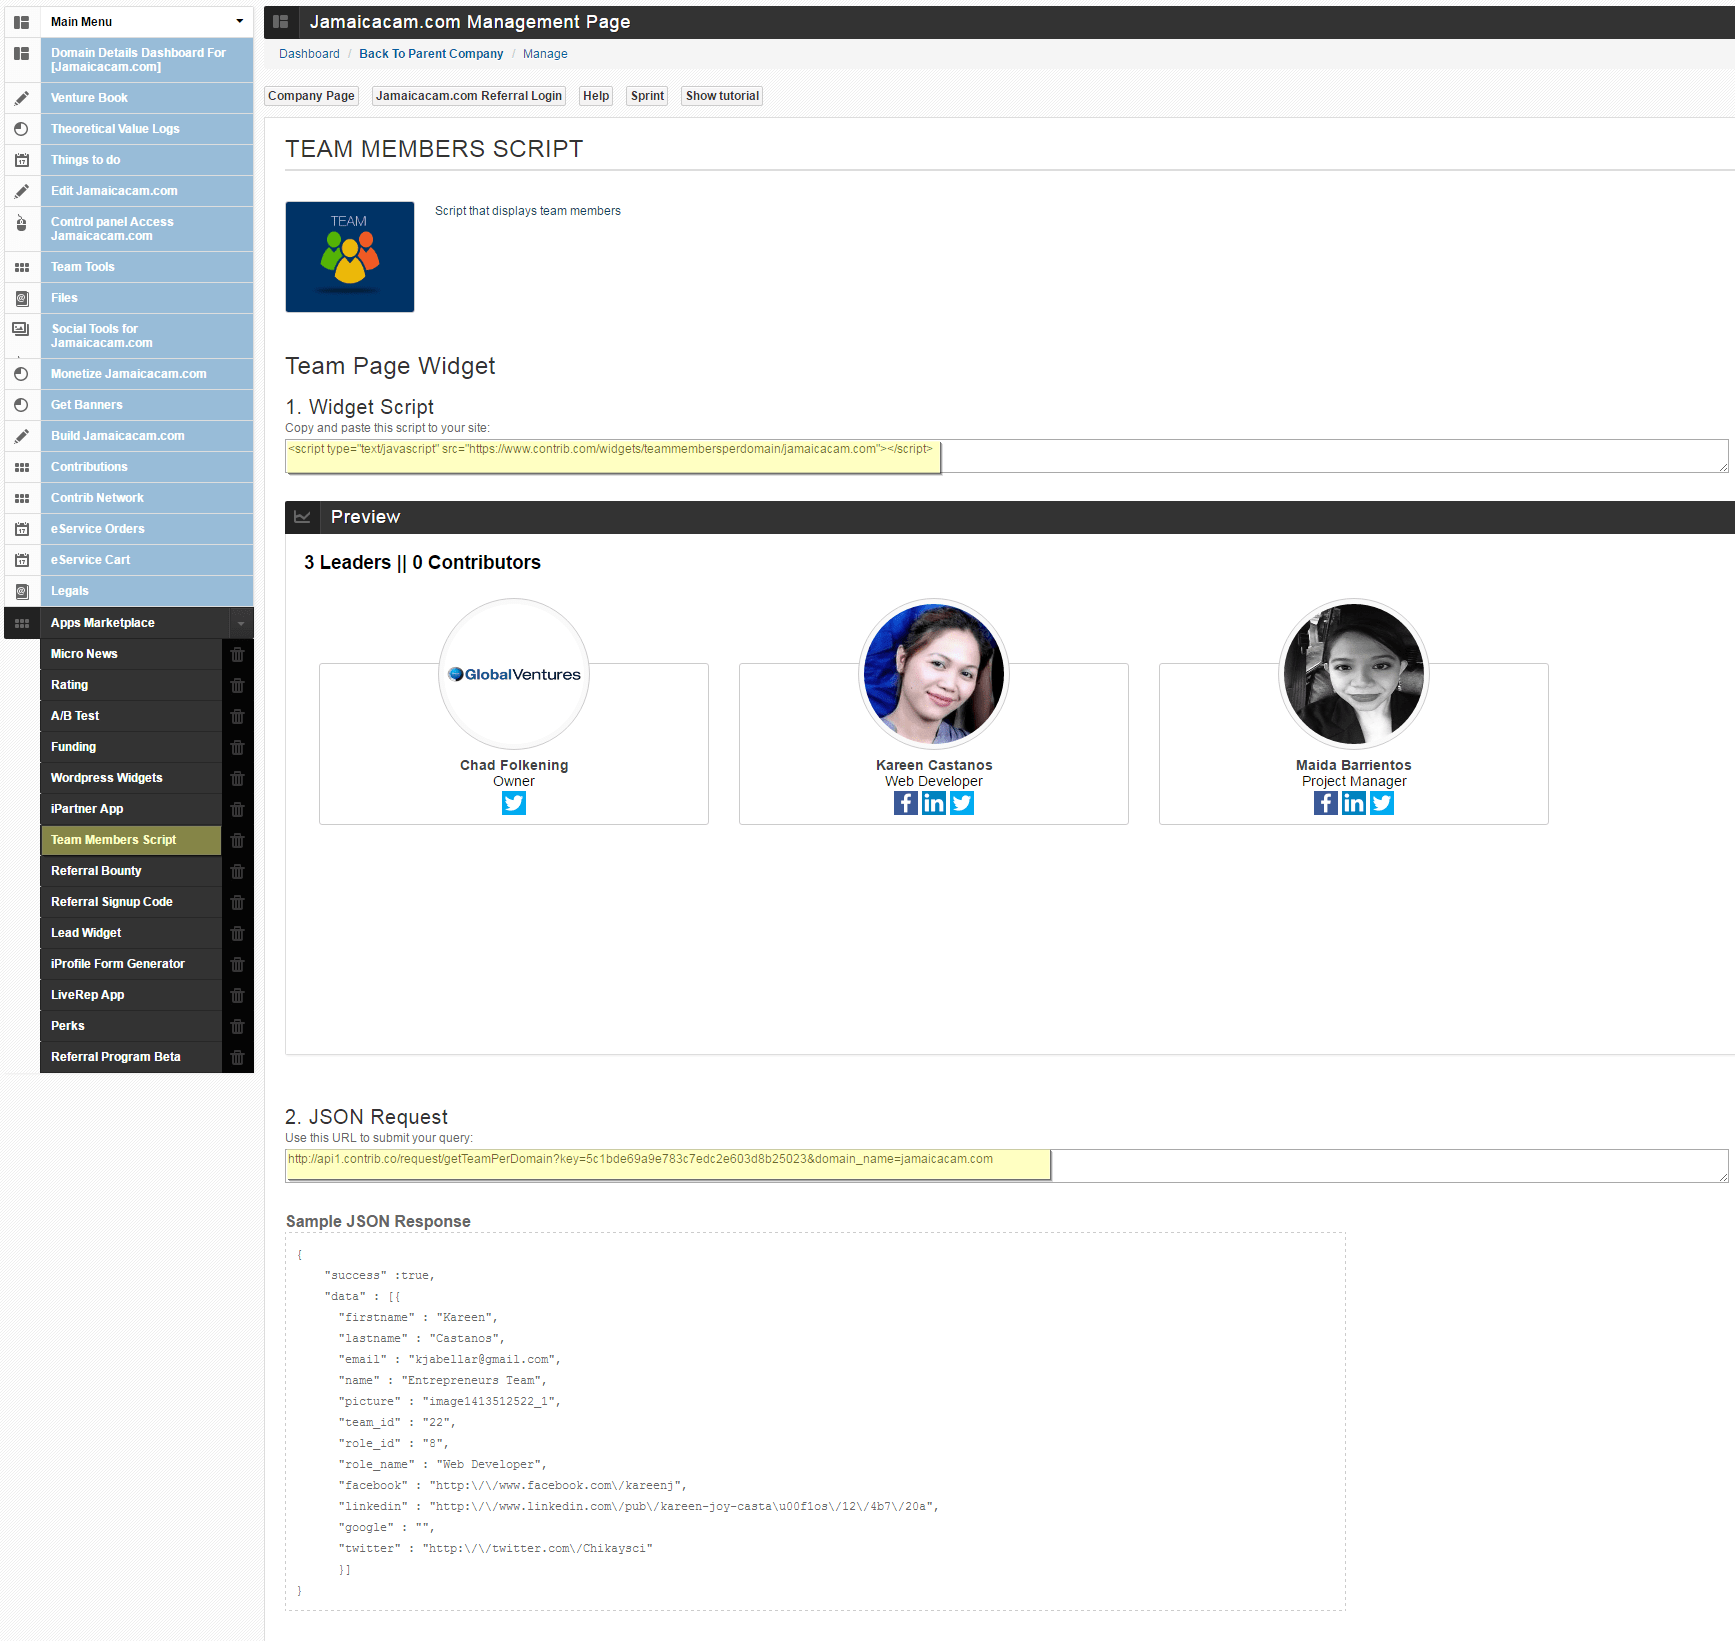Click the icon left of management page title
Image resolution: width=1735 pixels, height=1641 pixels.
click(281, 22)
